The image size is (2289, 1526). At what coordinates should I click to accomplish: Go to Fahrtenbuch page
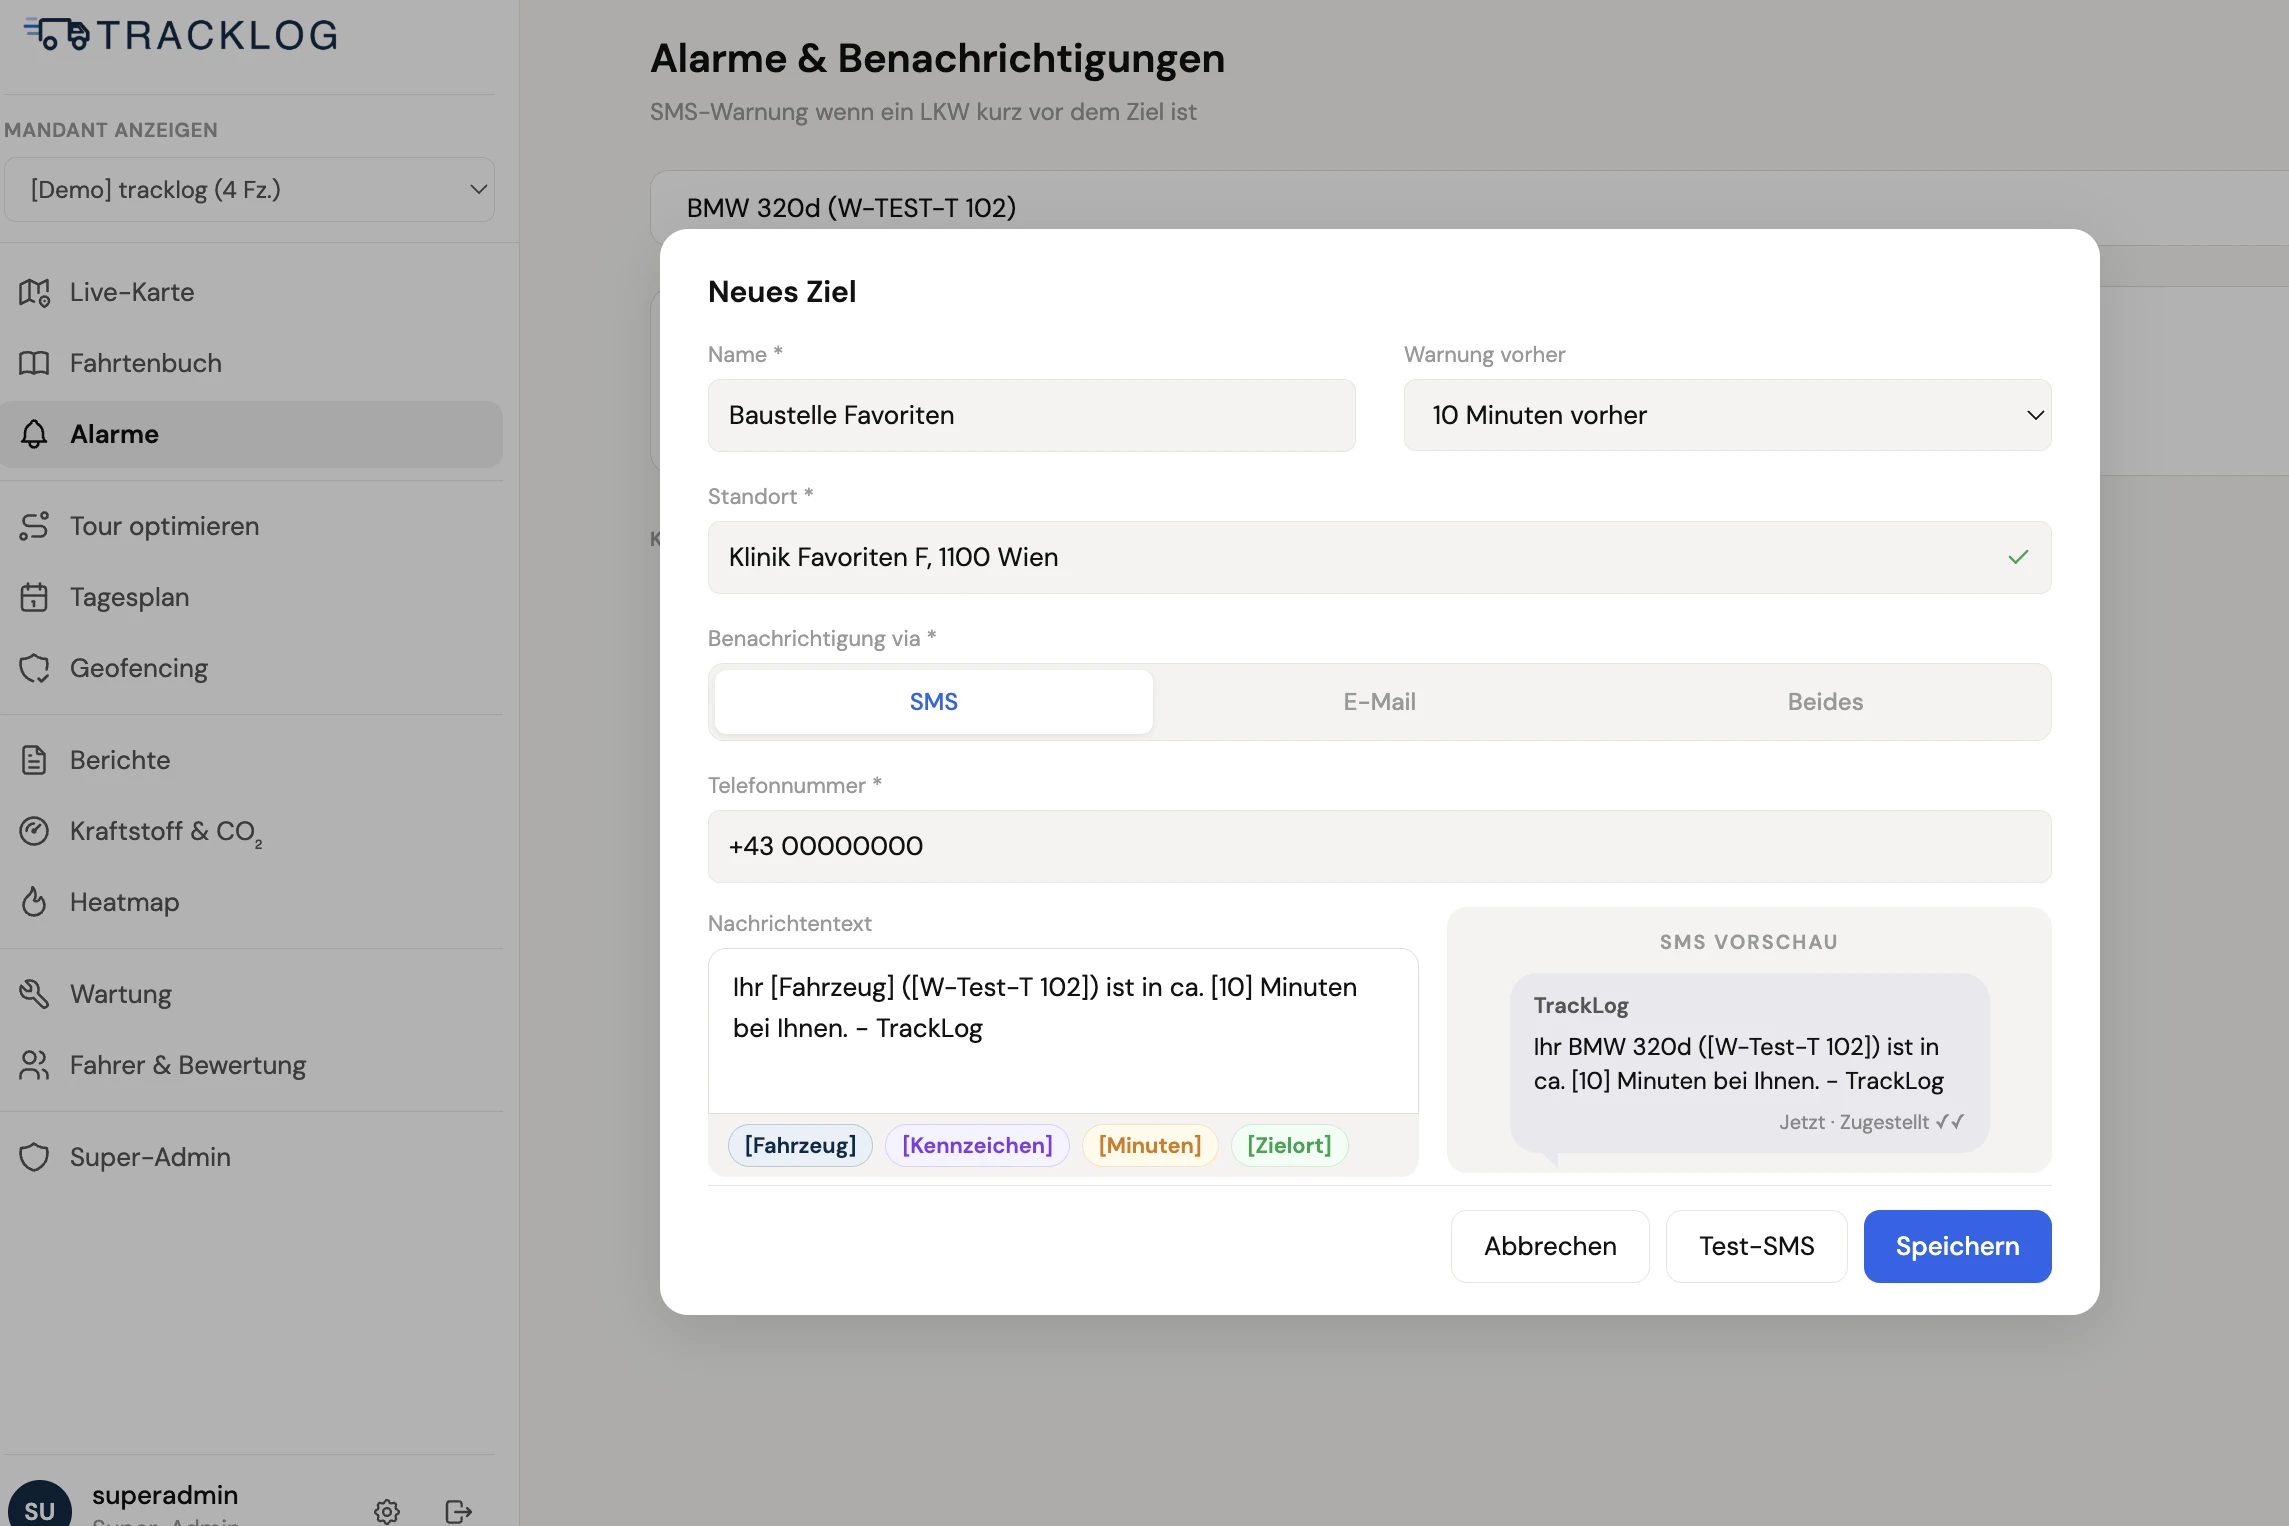[x=250, y=363]
